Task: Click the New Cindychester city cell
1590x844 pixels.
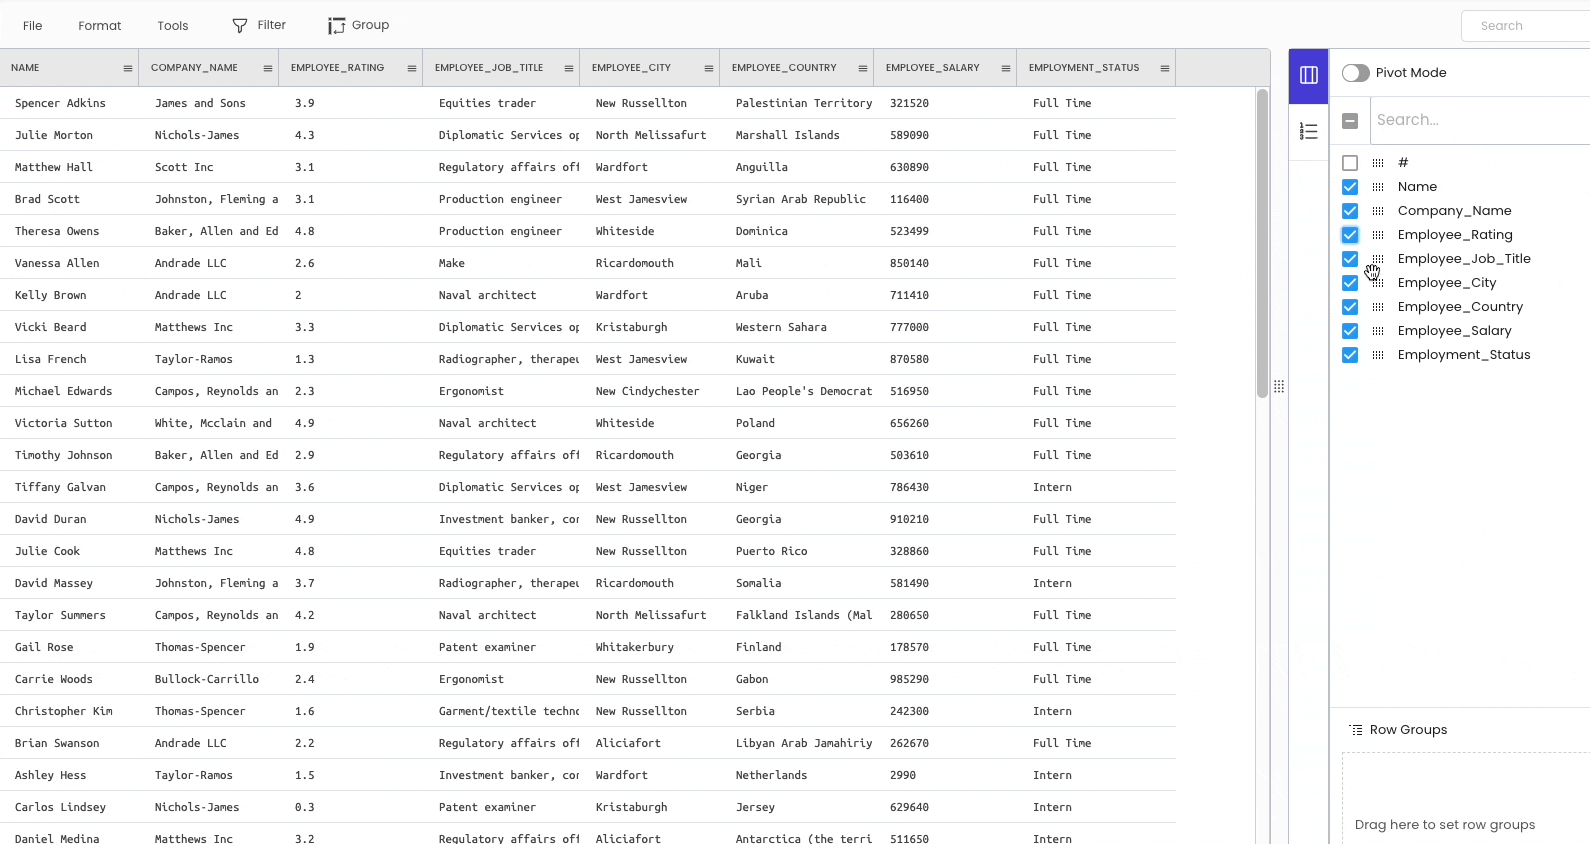Action: tap(650, 391)
